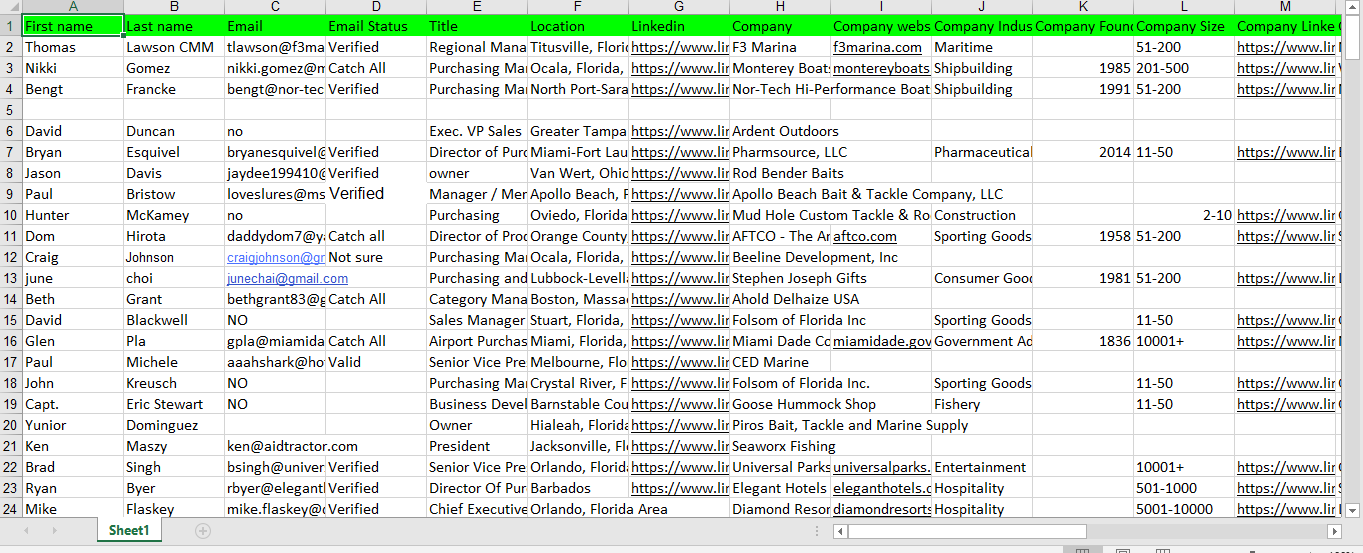Click the '2014' founded year cell
This screenshot has height=553, width=1363.
tap(1083, 152)
